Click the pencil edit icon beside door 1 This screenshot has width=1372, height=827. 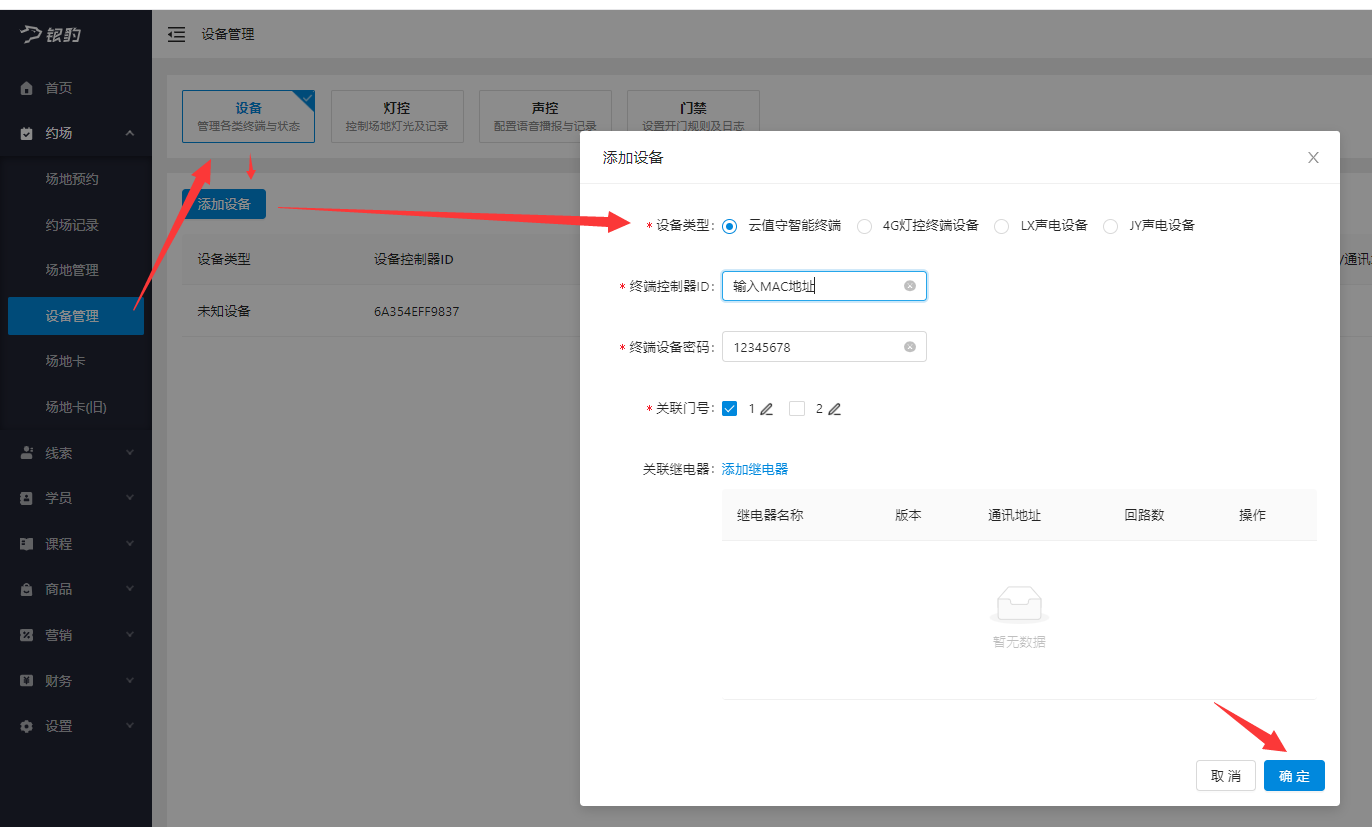tap(767, 409)
